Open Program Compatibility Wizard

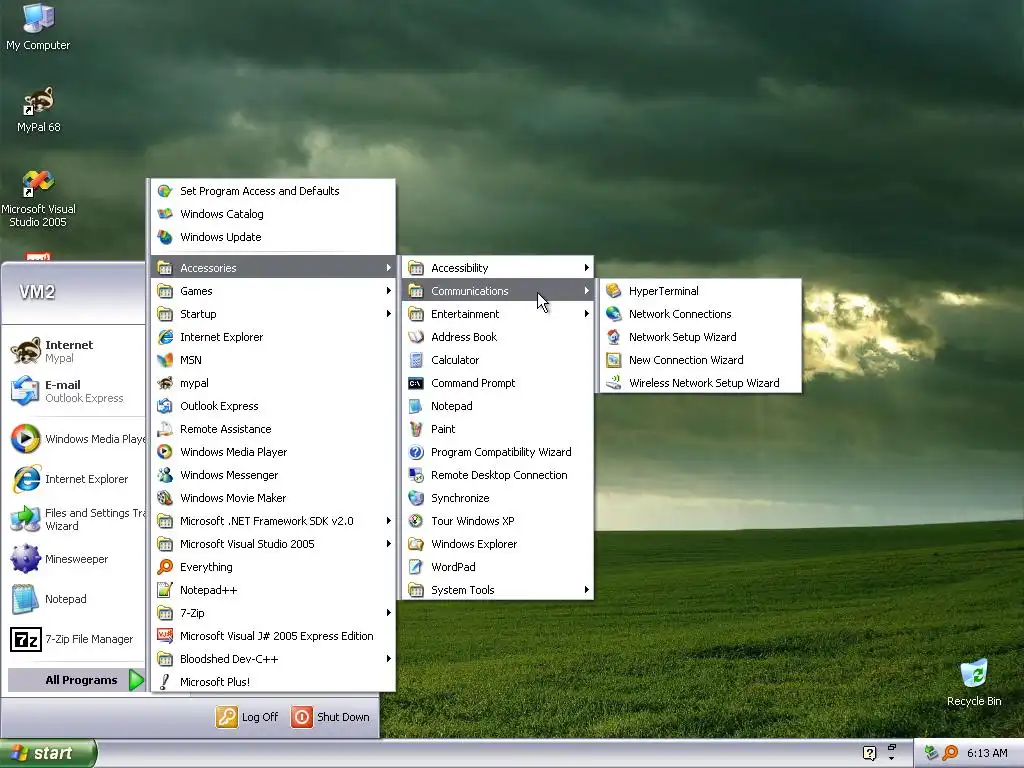[497, 452]
